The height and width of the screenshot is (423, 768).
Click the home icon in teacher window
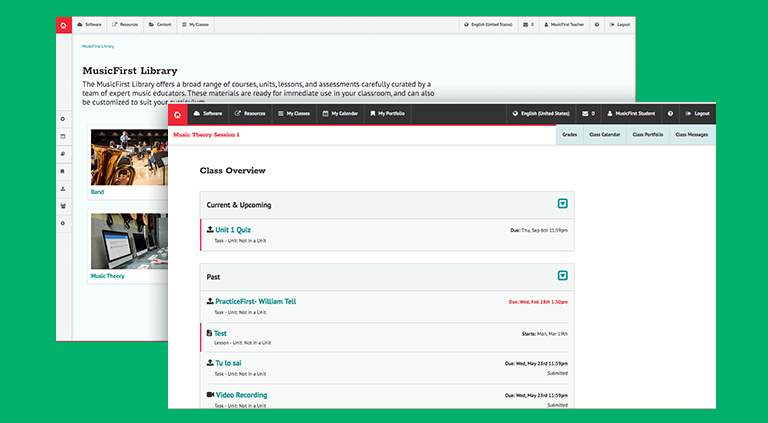point(63,24)
